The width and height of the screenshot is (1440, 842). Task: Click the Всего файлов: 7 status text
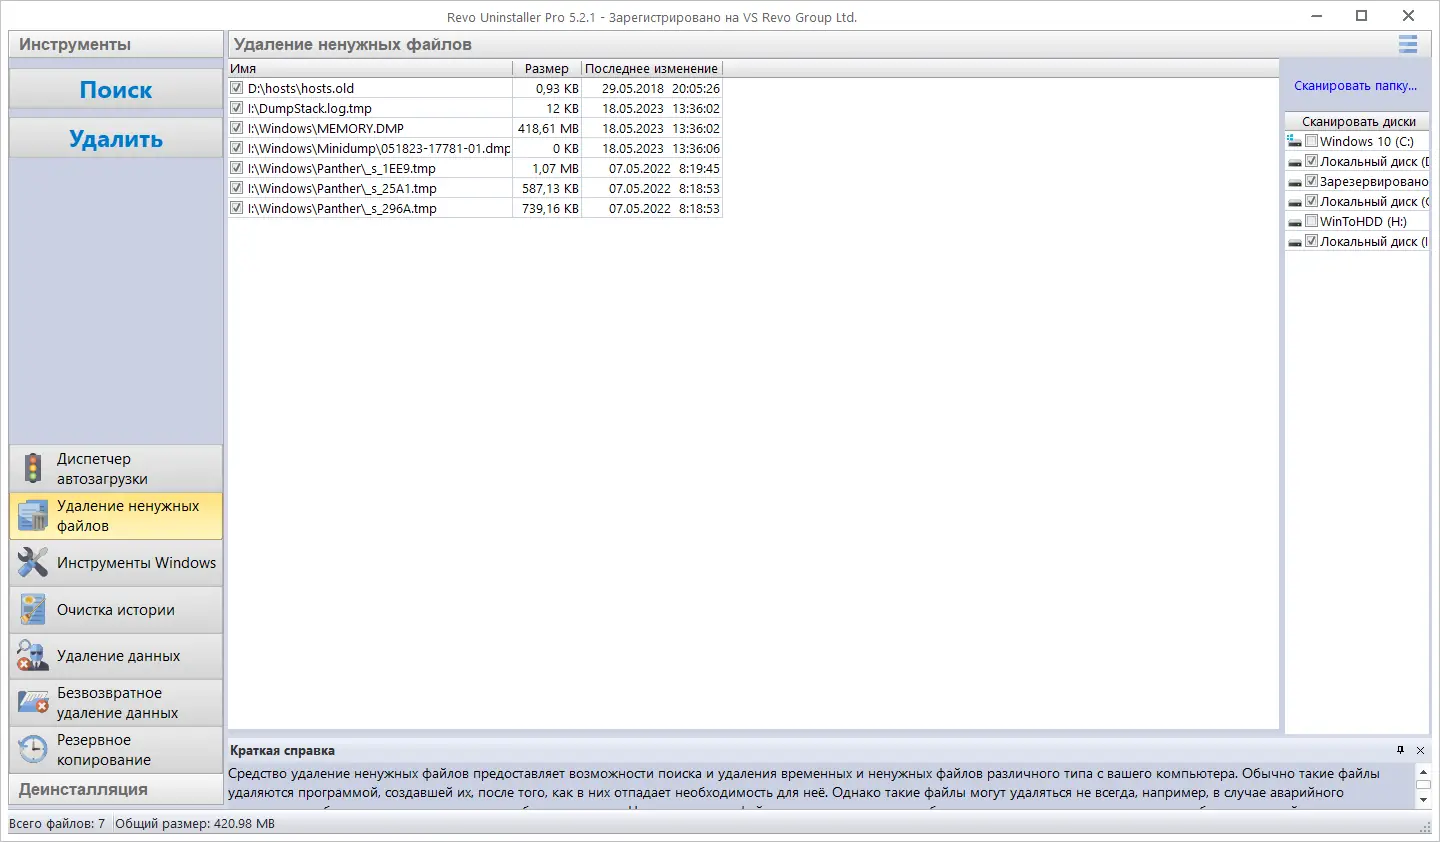pyautogui.click(x=57, y=824)
